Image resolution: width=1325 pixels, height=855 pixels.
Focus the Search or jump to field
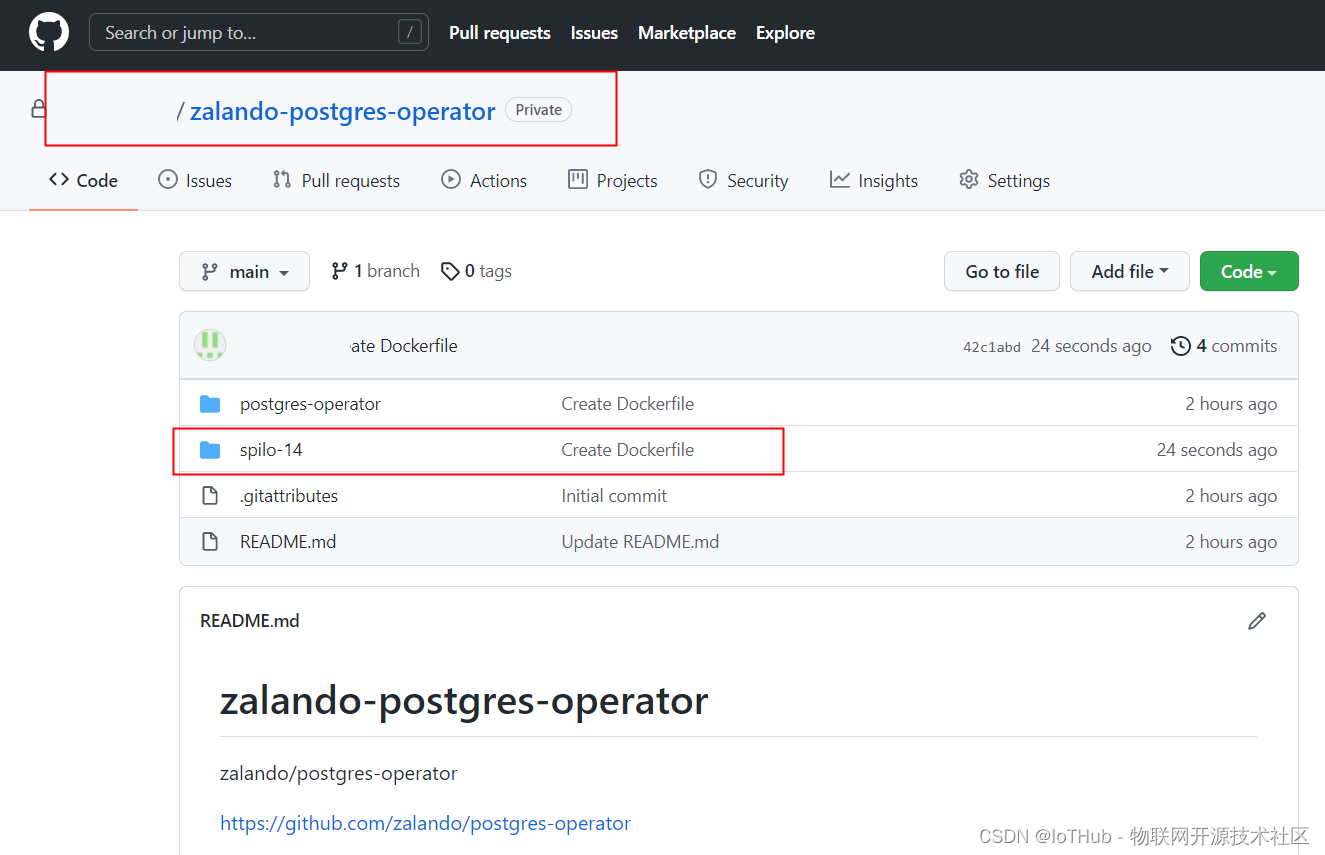click(x=259, y=32)
